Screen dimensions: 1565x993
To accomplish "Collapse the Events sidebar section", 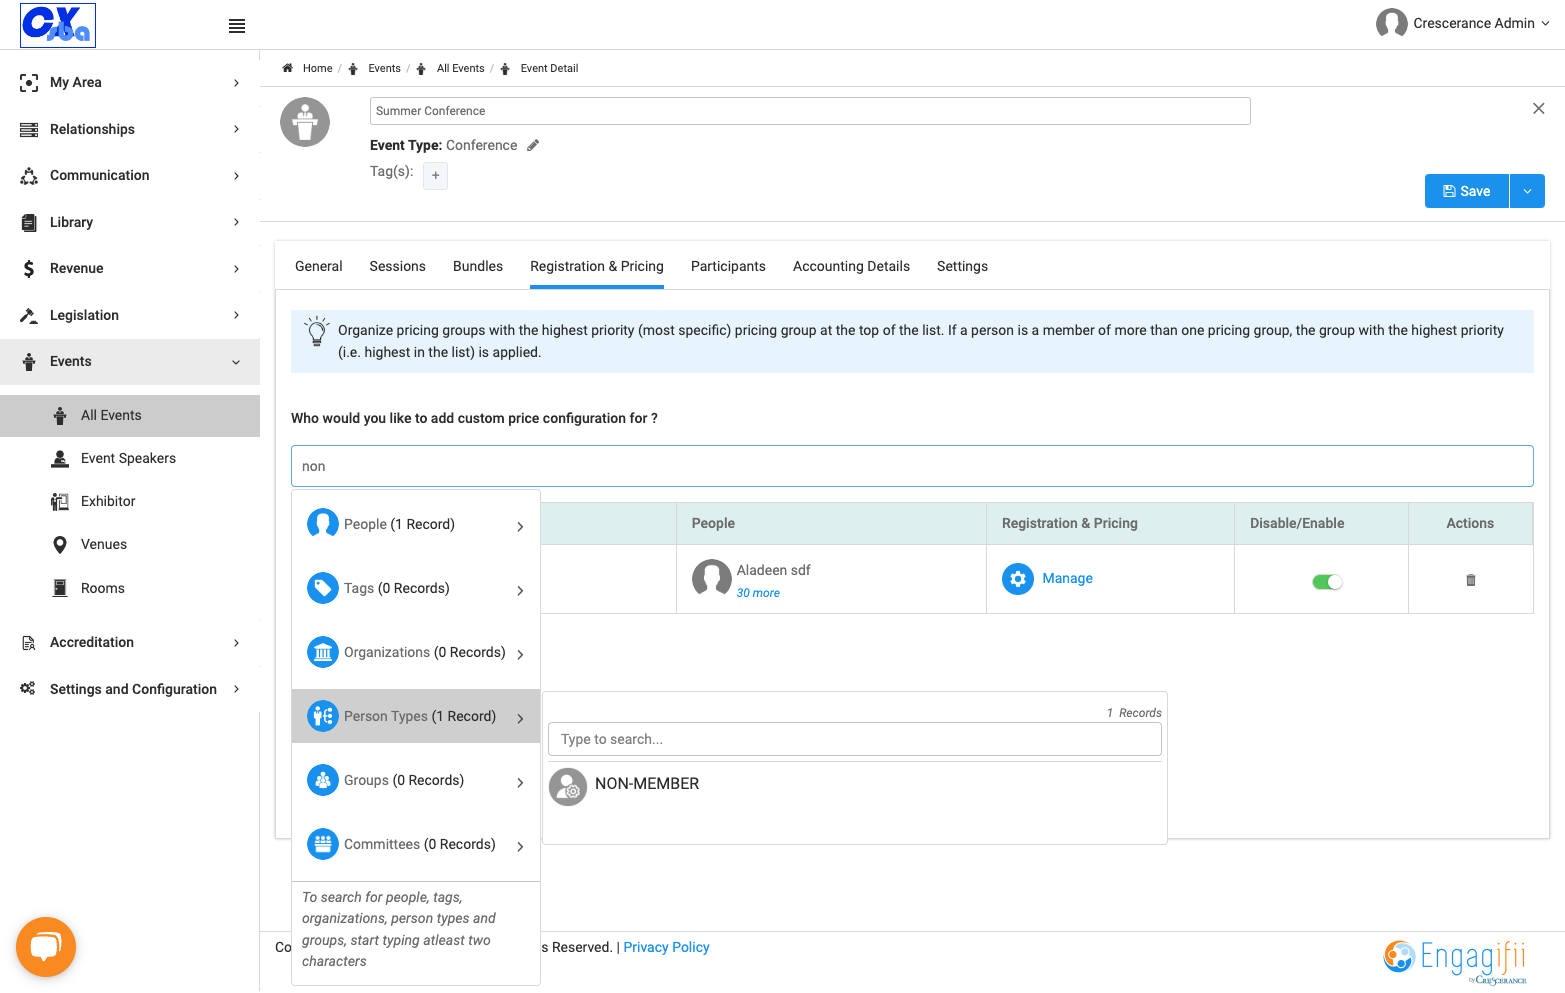I will point(130,362).
